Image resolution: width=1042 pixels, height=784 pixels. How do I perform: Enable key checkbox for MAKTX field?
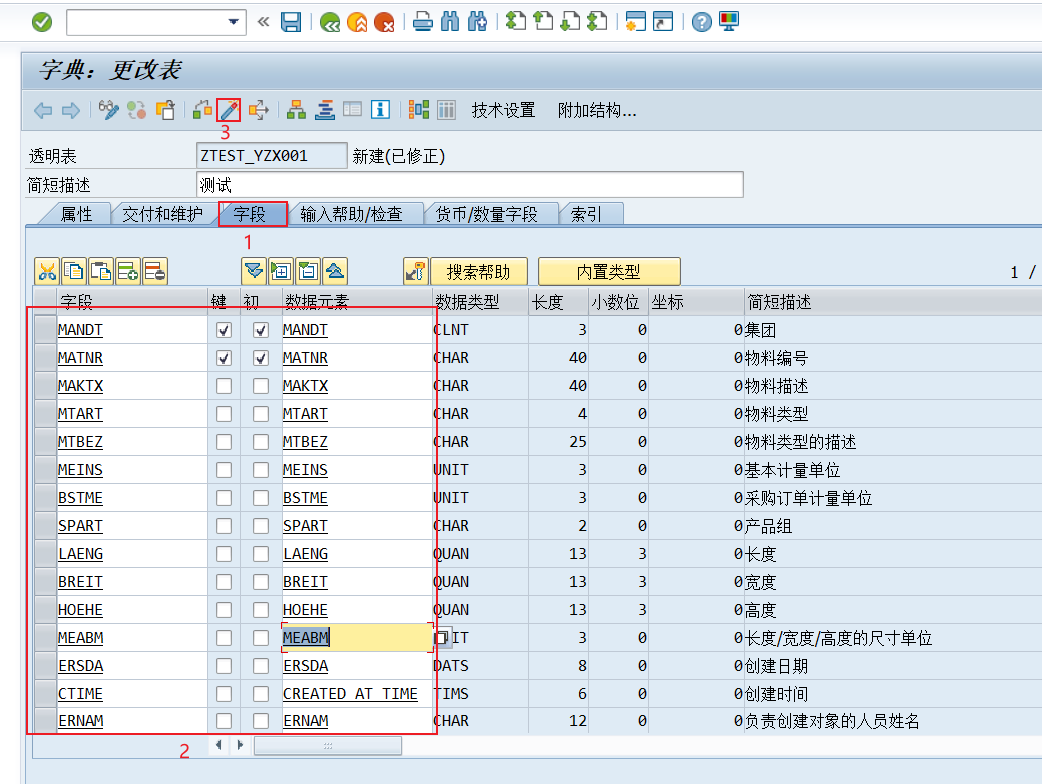[x=222, y=385]
